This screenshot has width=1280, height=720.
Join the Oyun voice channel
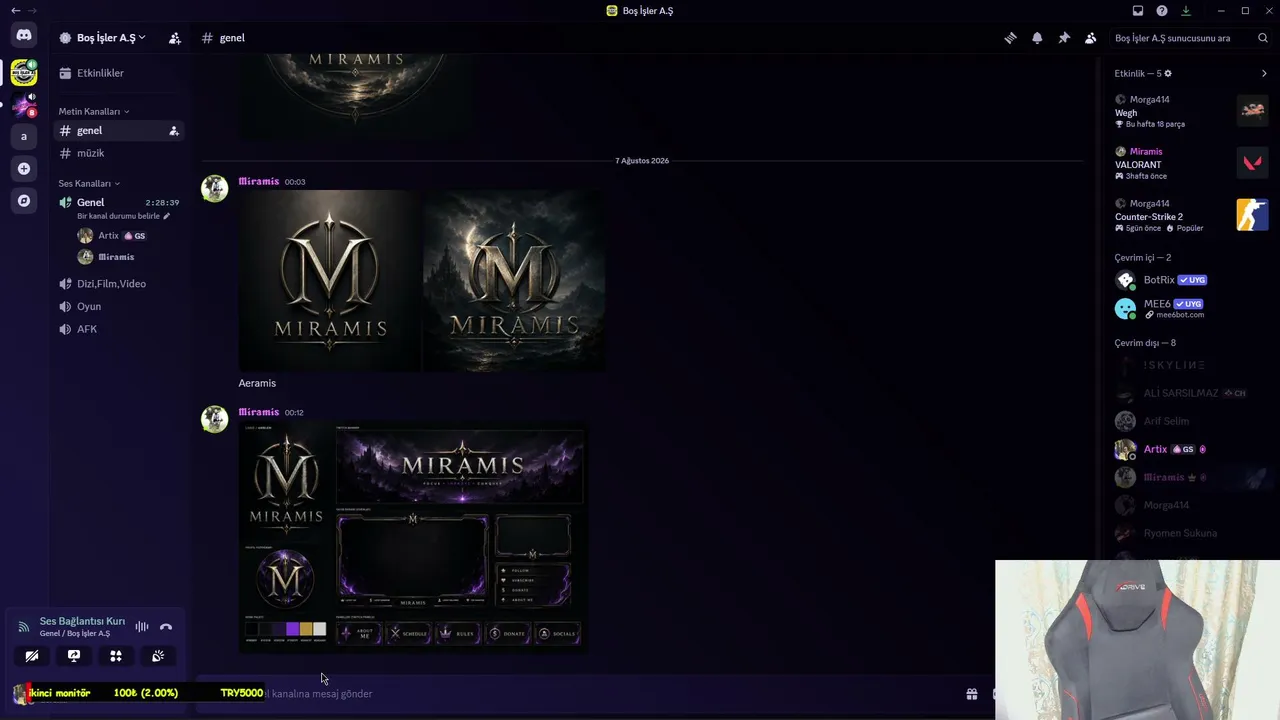point(119,307)
